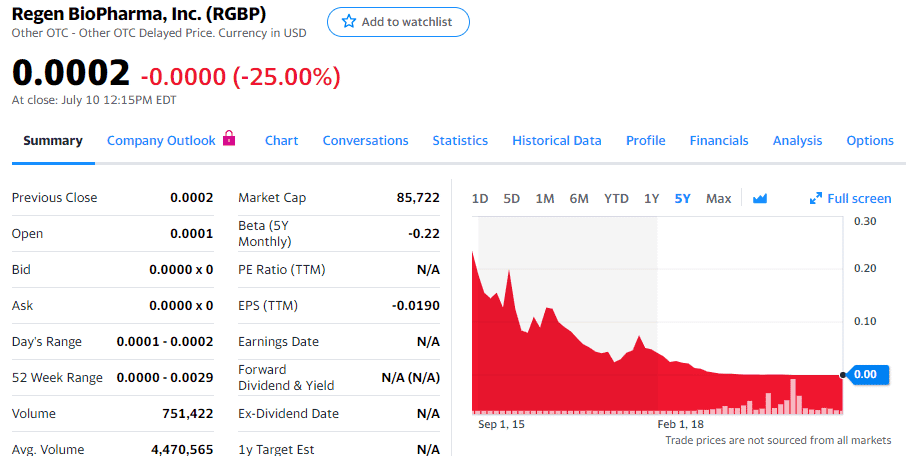906x456 pixels.
Task: Open the Company Outlook tab
Action: point(161,140)
